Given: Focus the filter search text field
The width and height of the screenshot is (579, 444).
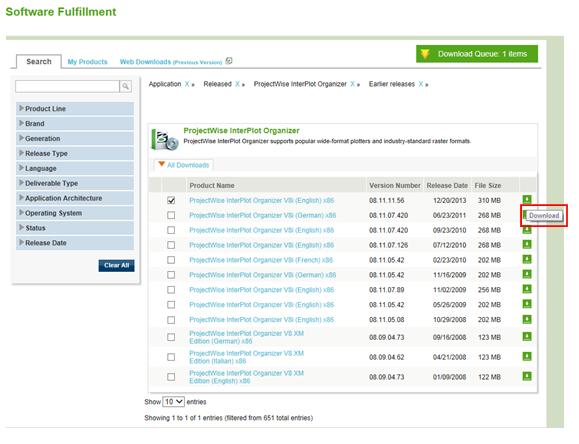Looking at the screenshot, I should (x=67, y=86).
